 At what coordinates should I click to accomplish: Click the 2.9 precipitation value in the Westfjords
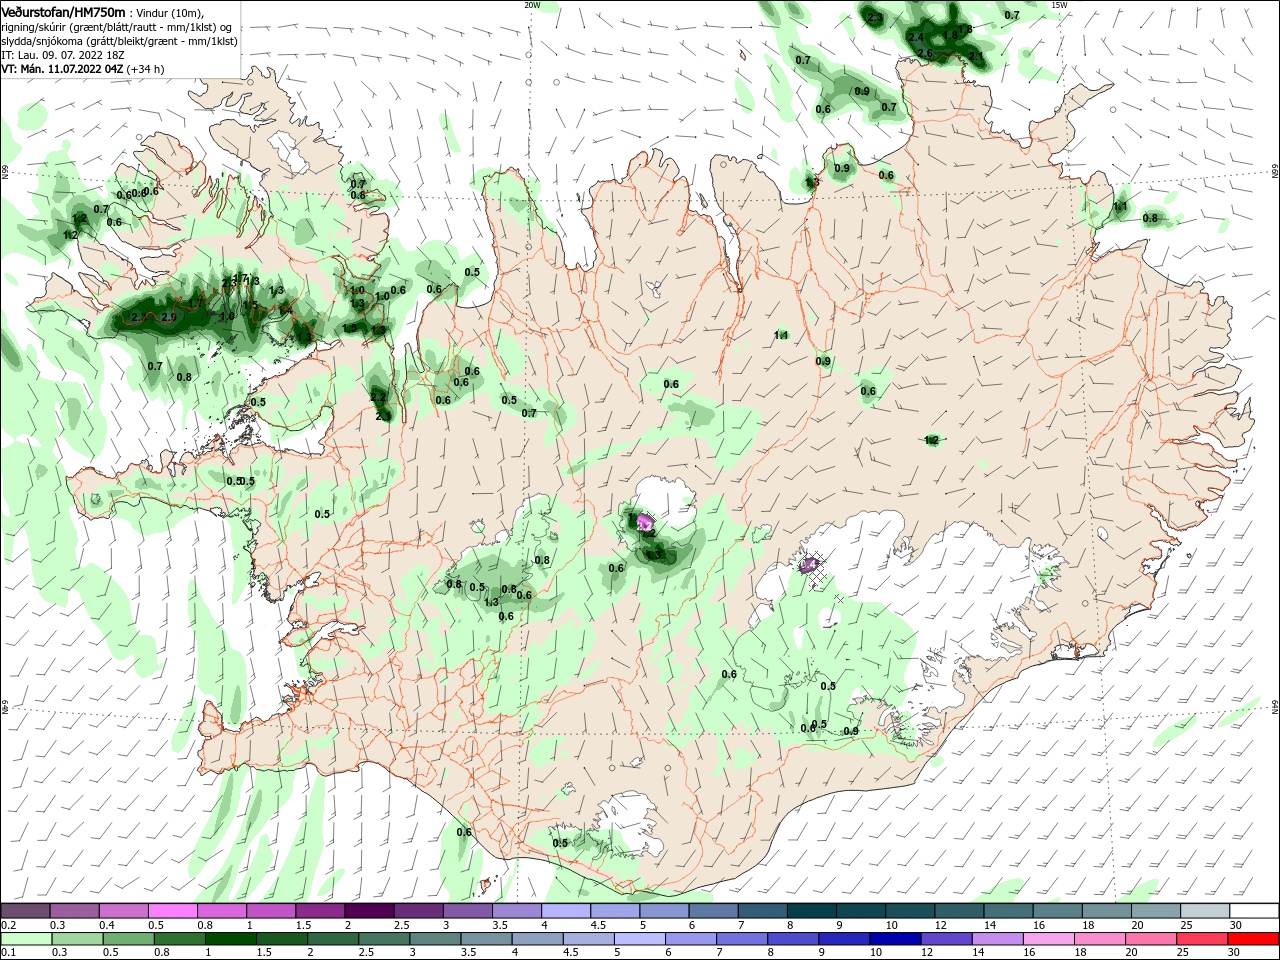169,317
